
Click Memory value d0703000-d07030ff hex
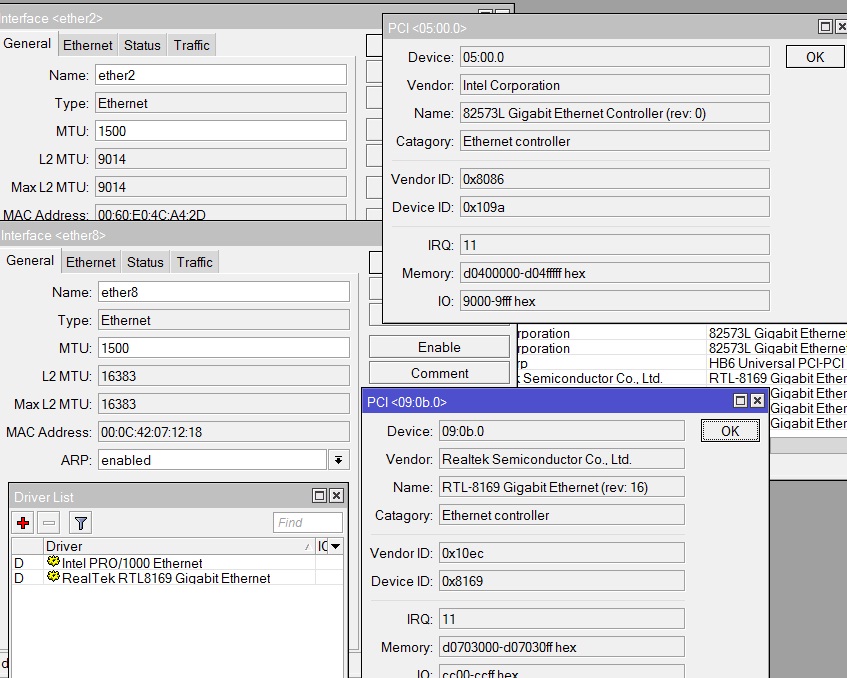[x=562, y=647]
